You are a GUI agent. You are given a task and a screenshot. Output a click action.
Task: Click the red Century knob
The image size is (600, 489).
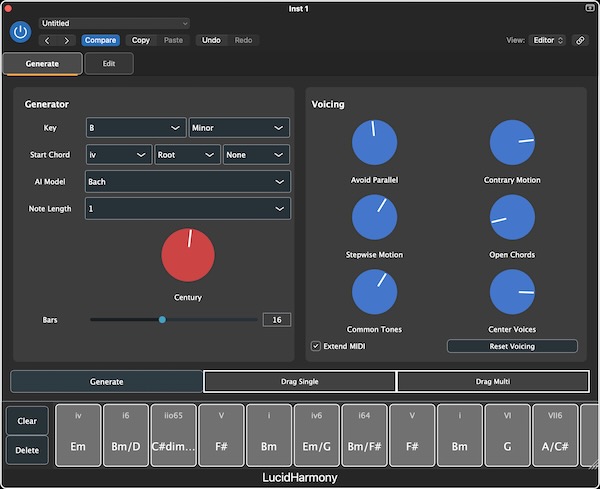(x=188, y=255)
